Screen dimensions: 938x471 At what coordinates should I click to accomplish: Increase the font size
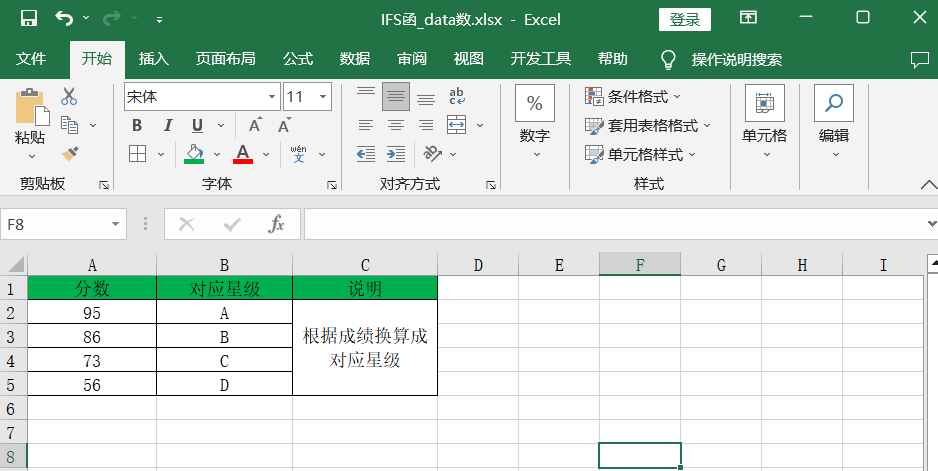point(255,125)
